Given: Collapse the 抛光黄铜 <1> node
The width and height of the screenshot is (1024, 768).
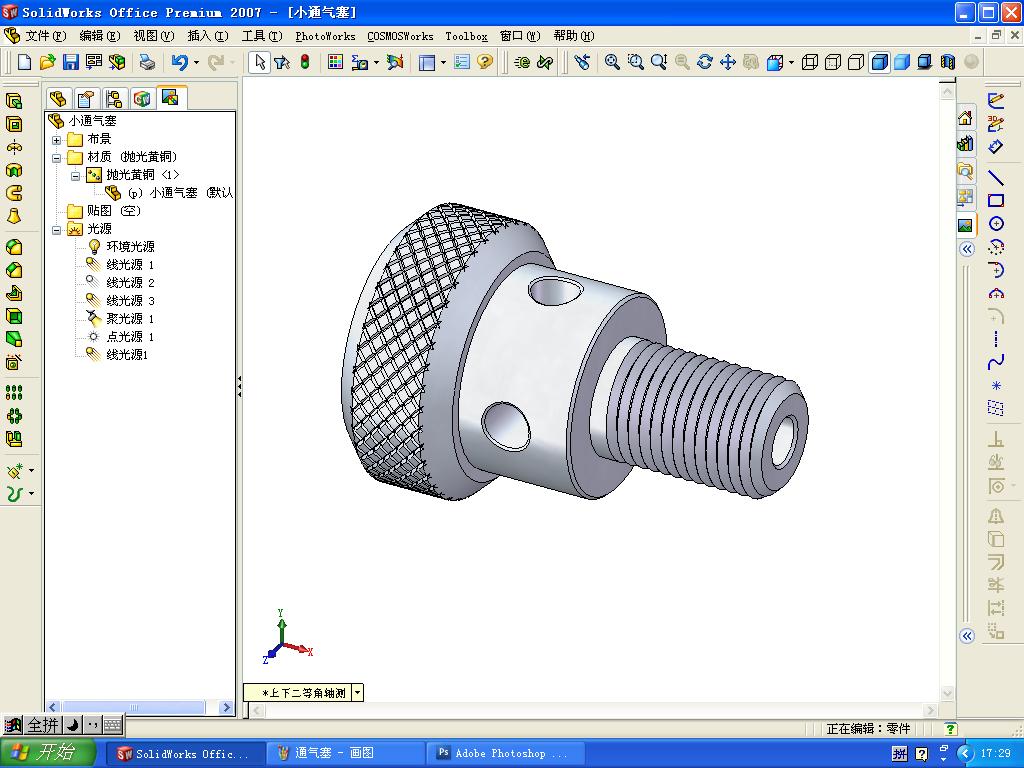Looking at the screenshot, I should point(75,176).
